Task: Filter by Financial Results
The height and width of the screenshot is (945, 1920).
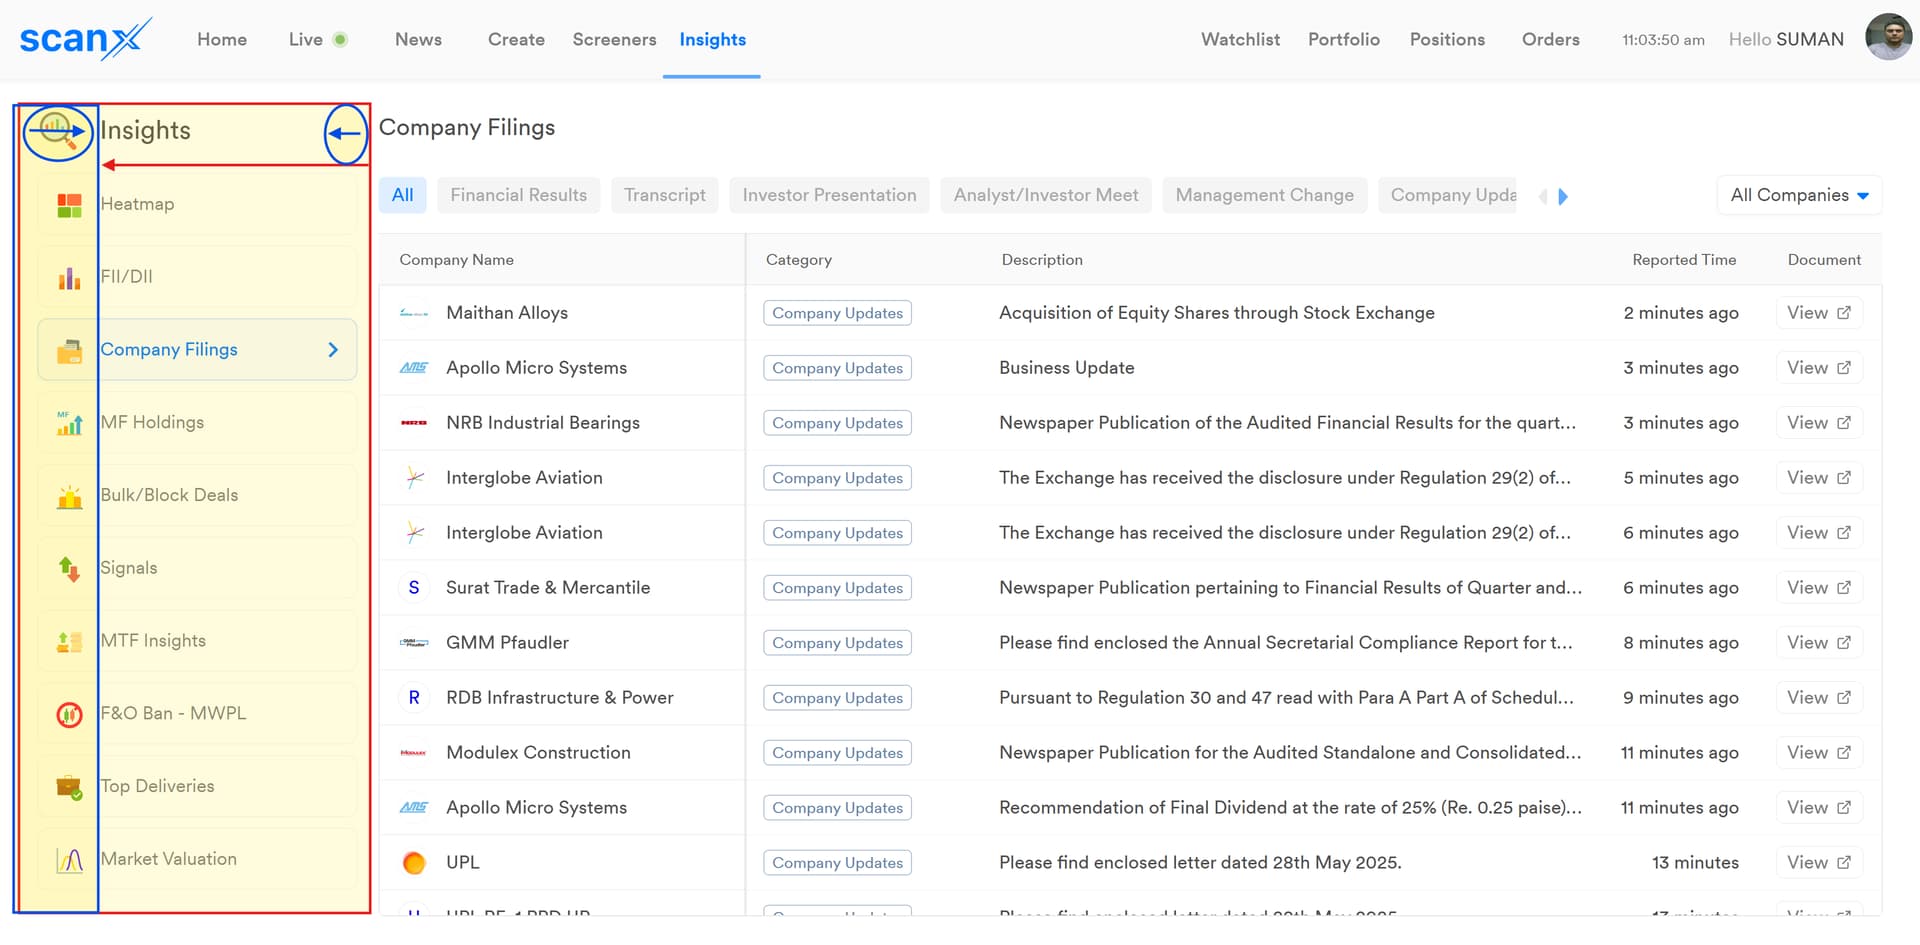Action: [519, 196]
